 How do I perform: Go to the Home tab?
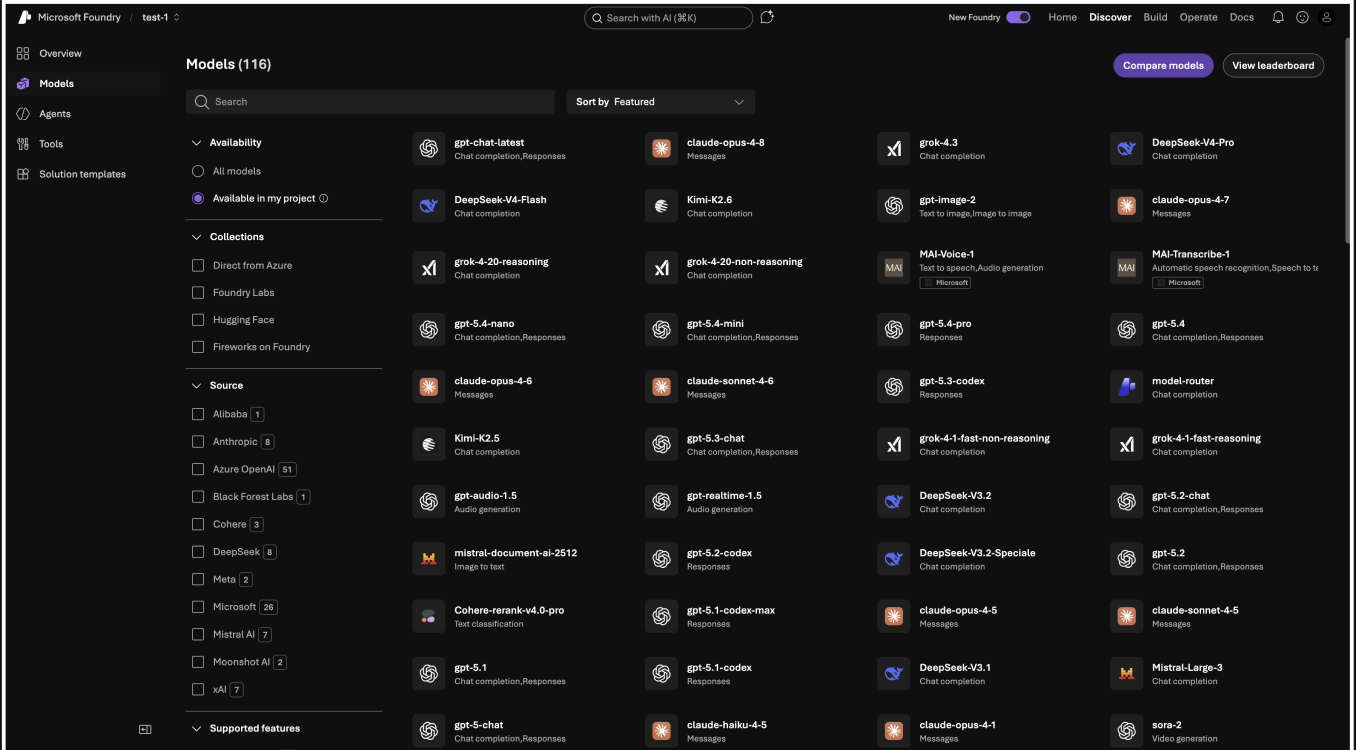(x=1062, y=17)
